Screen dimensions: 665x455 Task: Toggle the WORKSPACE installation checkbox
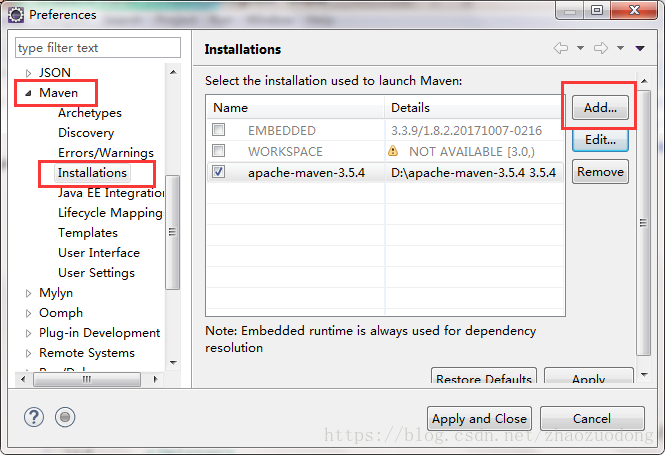(x=218, y=151)
